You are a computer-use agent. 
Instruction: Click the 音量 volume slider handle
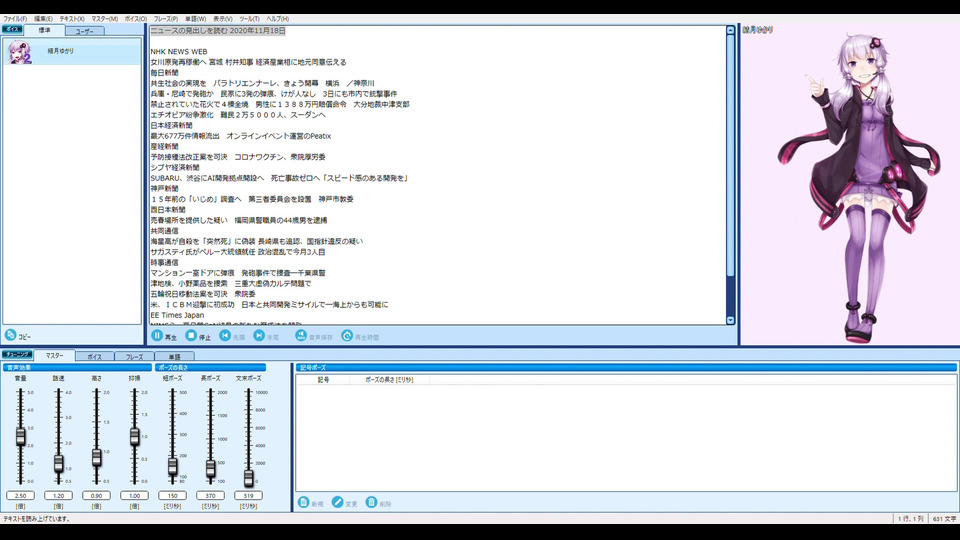click(21, 436)
